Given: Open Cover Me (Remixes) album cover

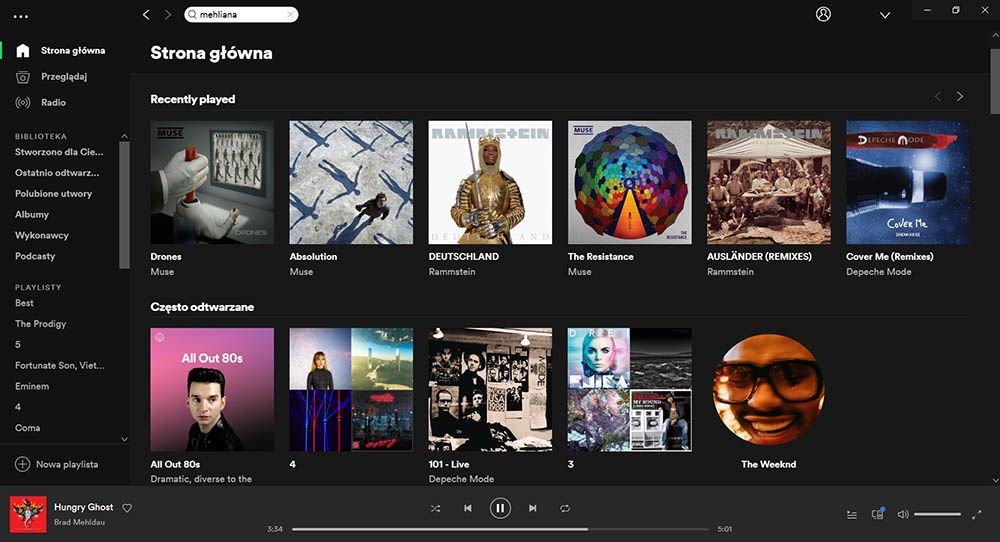Looking at the screenshot, I should tap(907, 182).
